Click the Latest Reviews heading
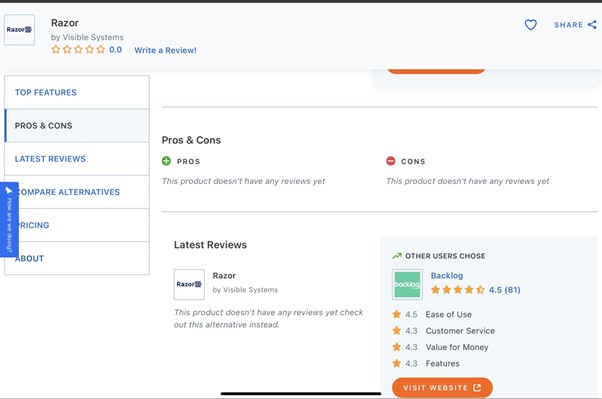602x399 pixels. pyautogui.click(x=210, y=245)
